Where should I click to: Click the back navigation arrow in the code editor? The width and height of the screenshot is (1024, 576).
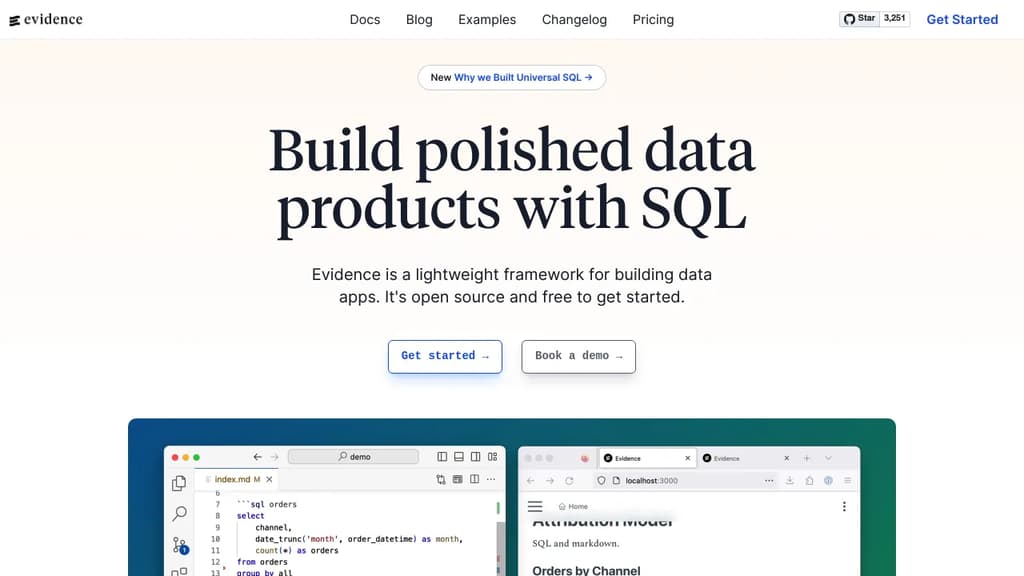(x=257, y=457)
